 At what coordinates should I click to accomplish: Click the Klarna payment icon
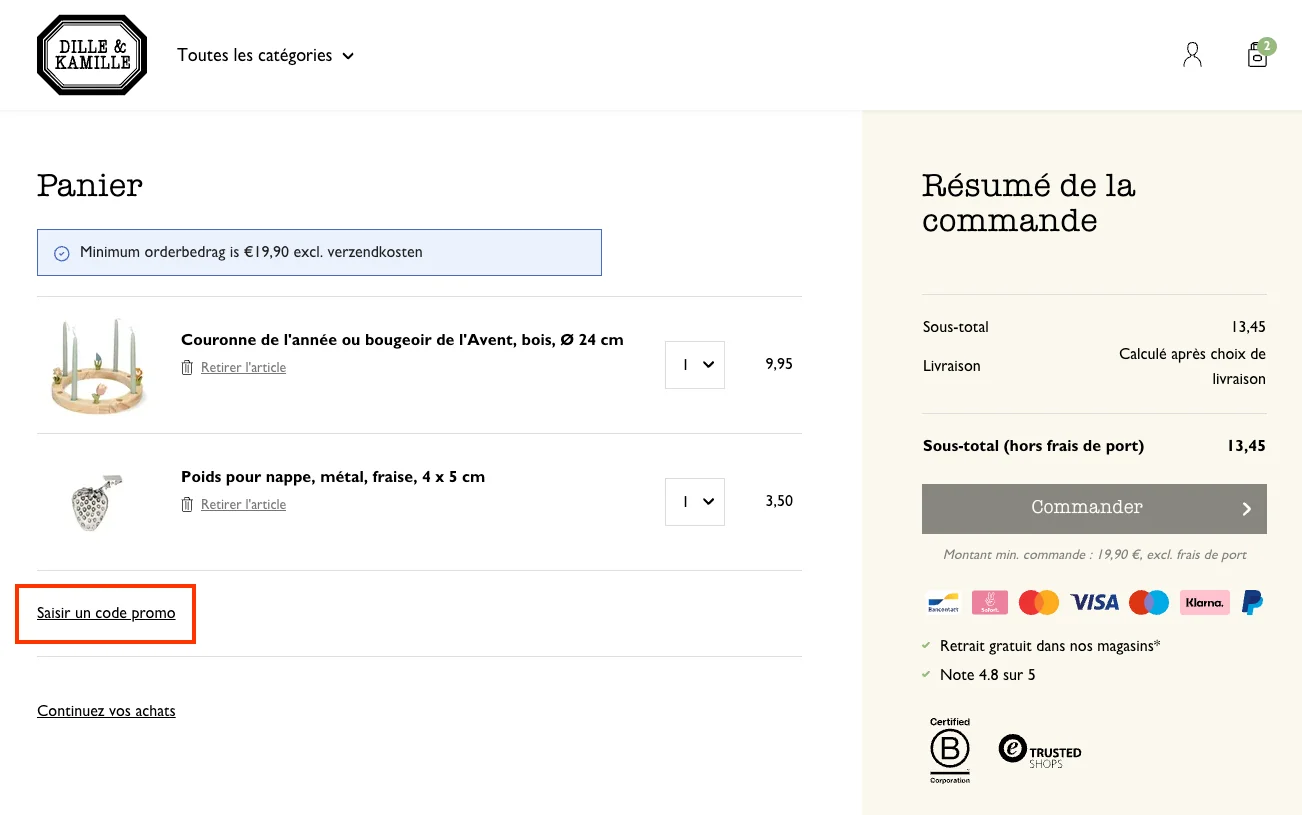[1205, 602]
